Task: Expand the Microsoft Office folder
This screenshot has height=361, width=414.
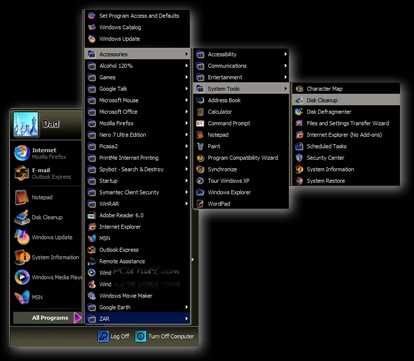Action: click(138, 112)
